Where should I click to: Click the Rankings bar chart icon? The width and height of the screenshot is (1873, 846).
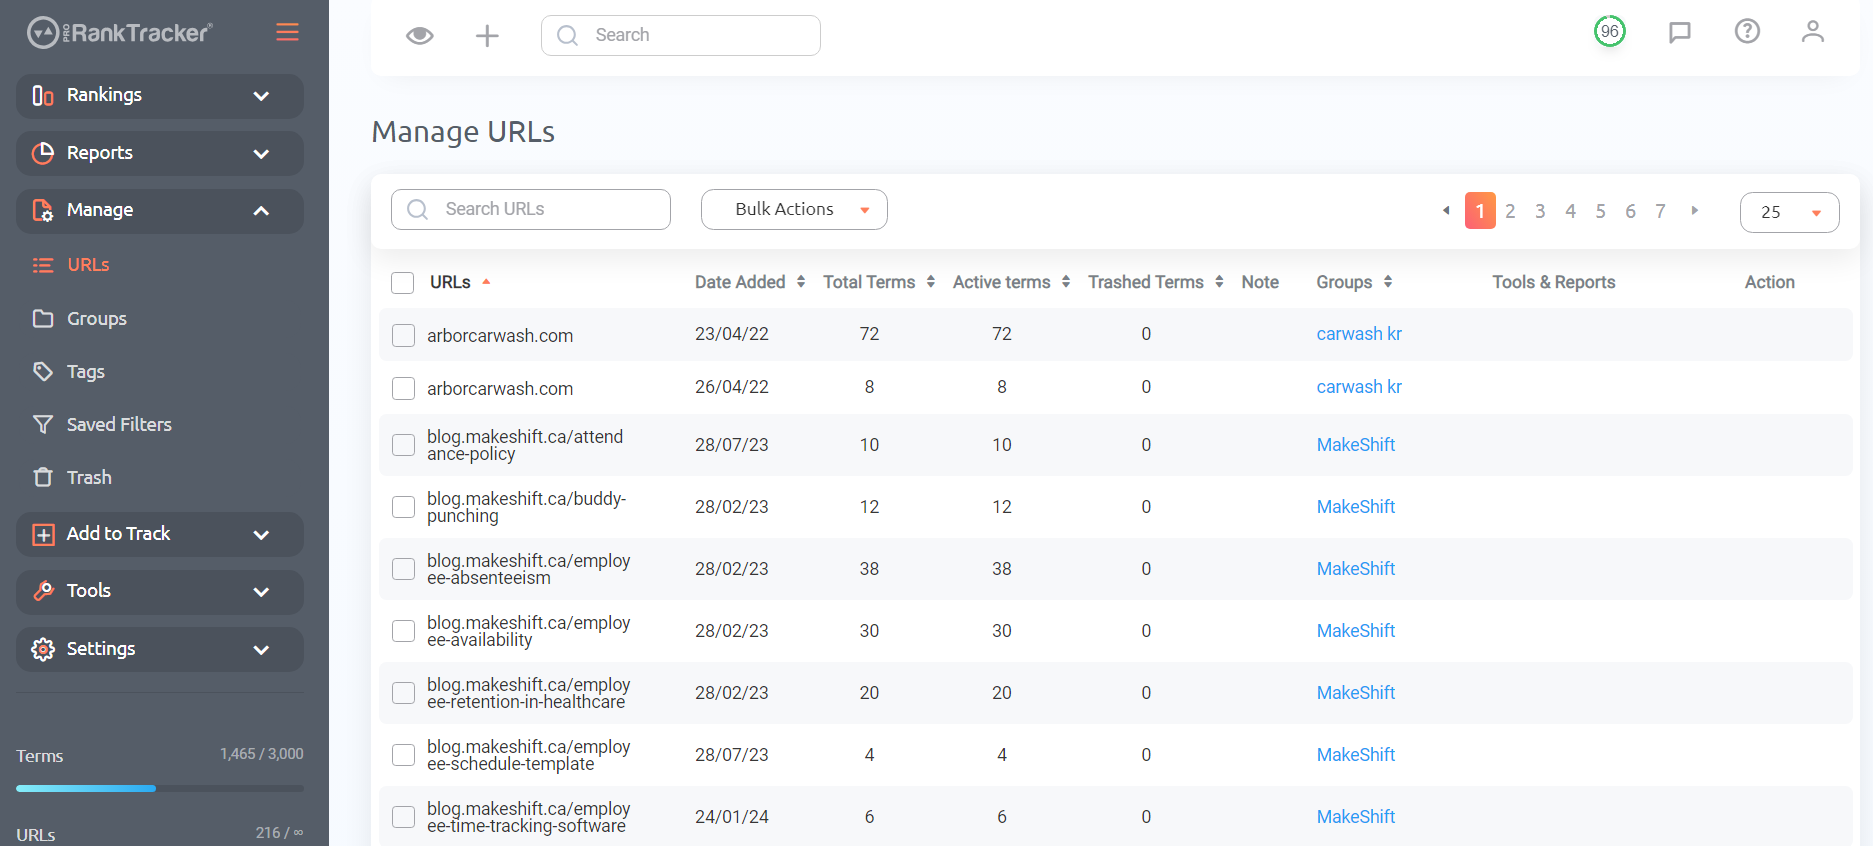pyautogui.click(x=43, y=95)
